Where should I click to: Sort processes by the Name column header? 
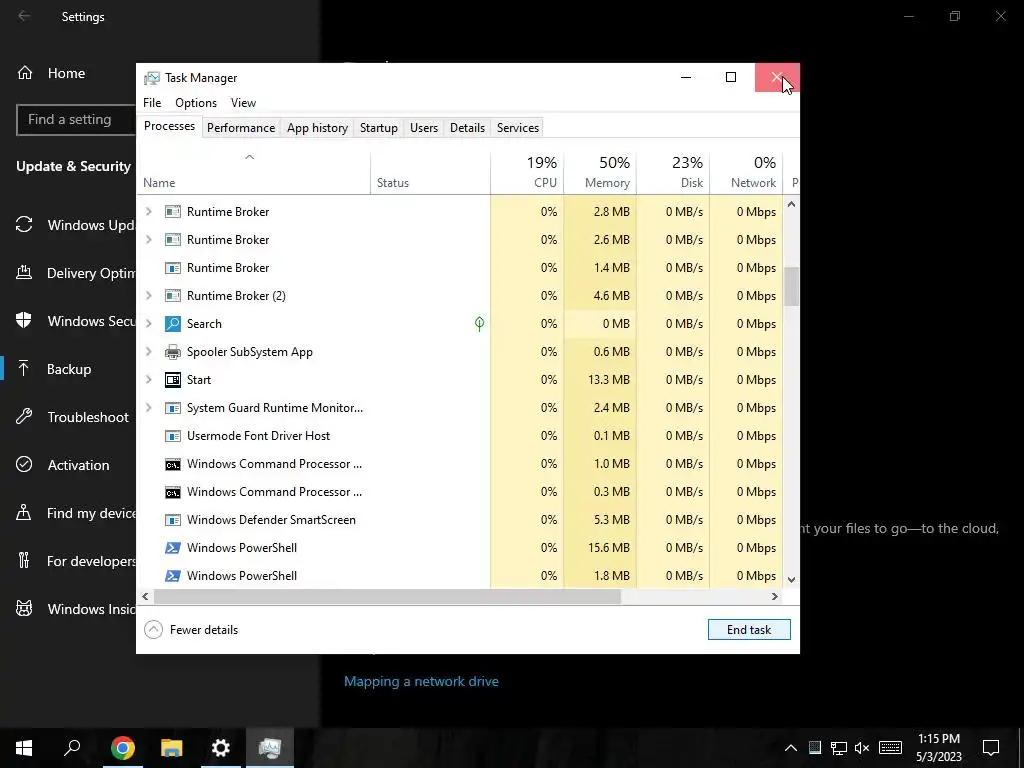click(x=253, y=173)
